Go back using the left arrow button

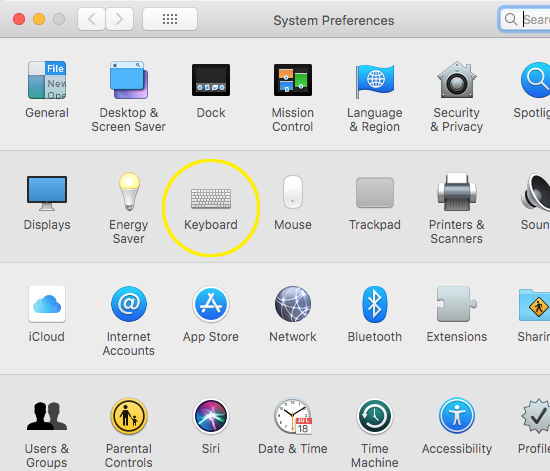pyautogui.click(x=91, y=19)
